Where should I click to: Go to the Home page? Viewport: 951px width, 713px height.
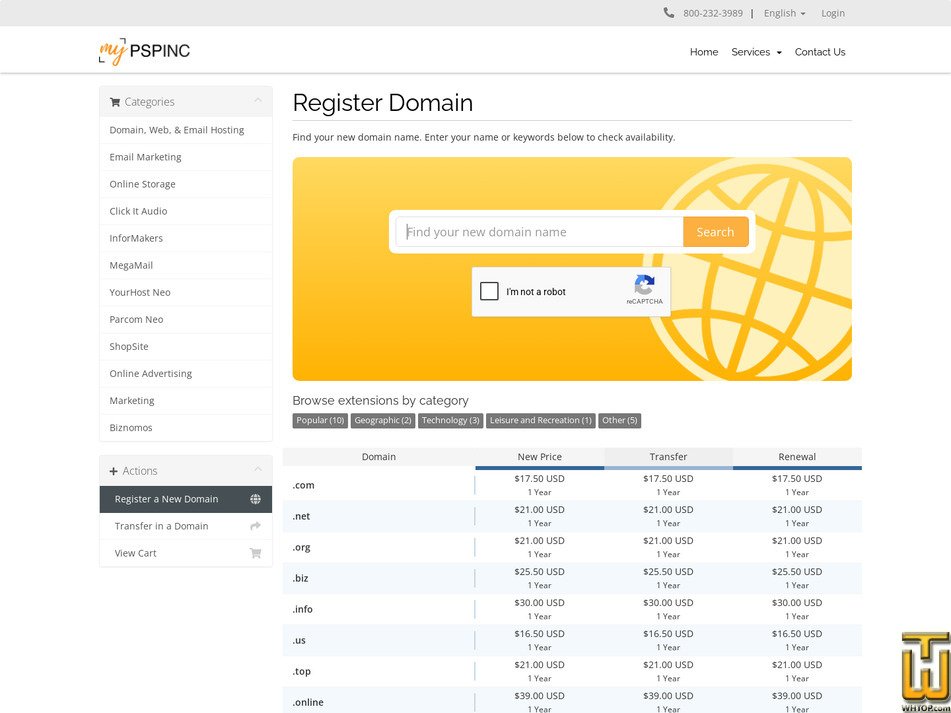click(704, 52)
